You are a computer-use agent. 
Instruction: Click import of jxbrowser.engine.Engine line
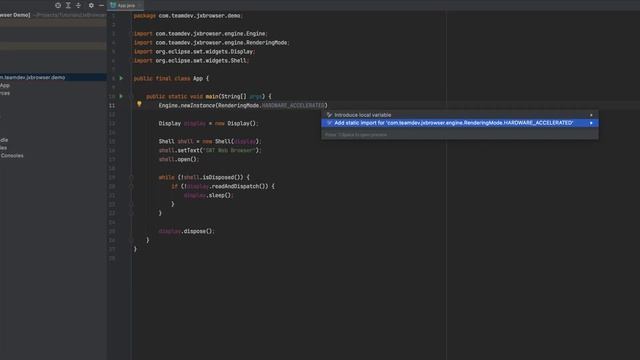200,33
